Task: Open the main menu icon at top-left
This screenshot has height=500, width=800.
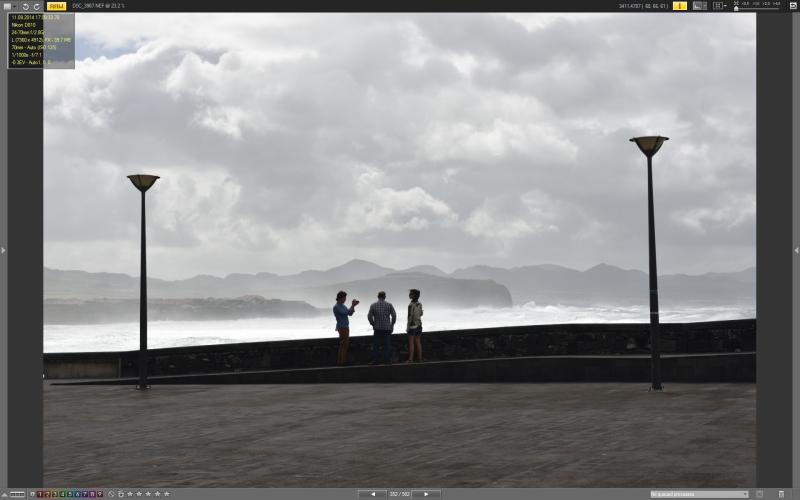Action: 7,6
